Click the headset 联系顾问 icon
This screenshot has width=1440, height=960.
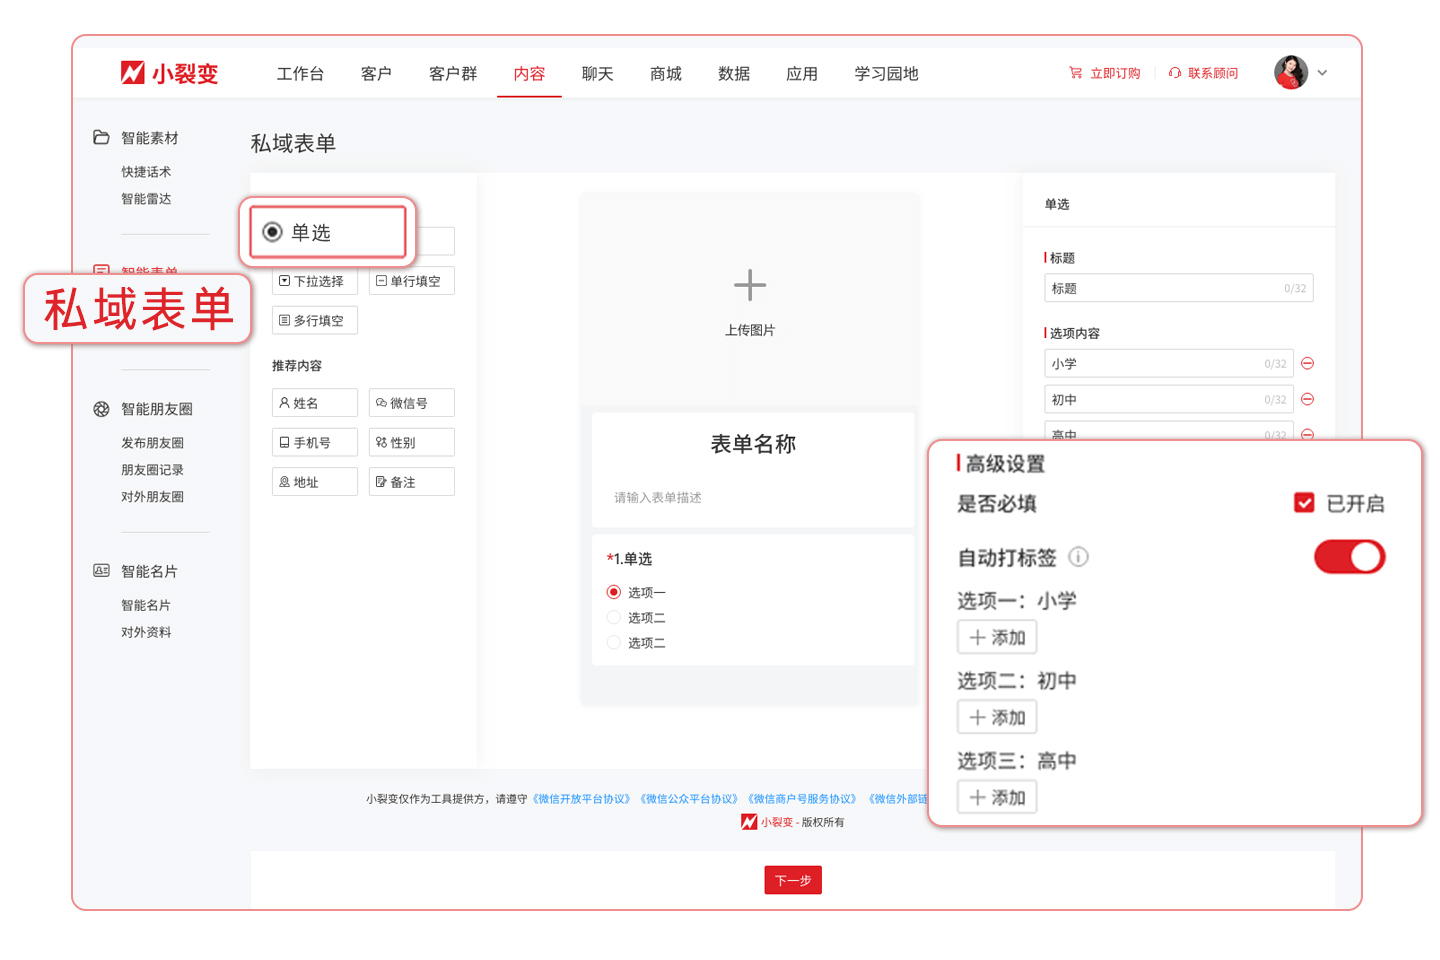pos(1174,73)
